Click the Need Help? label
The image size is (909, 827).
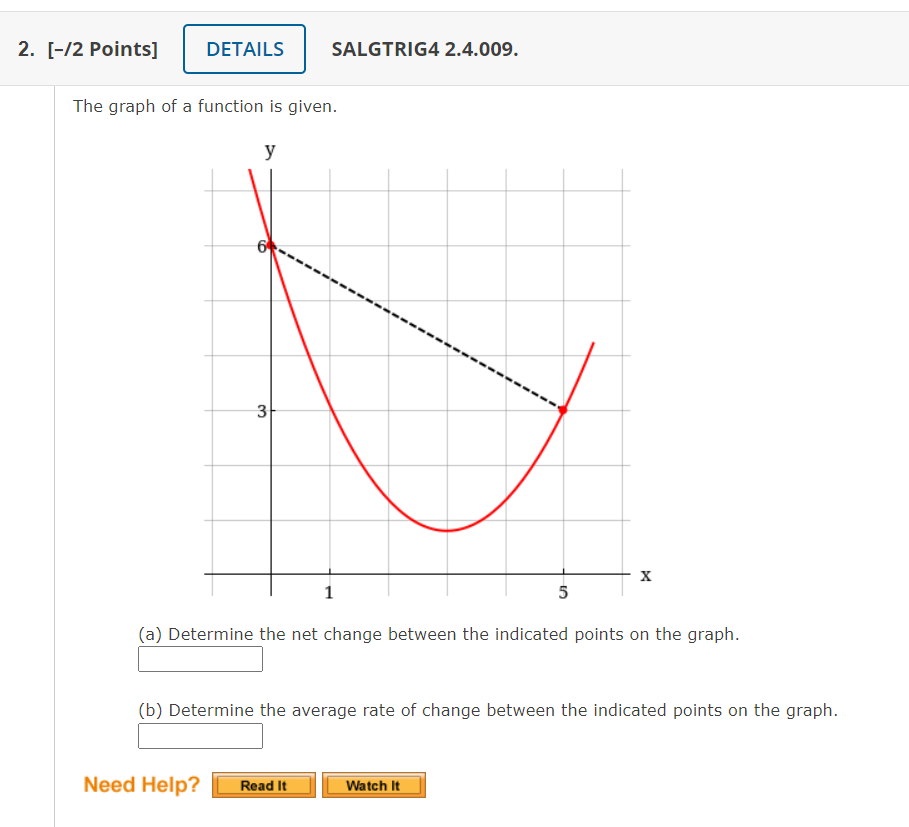(140, 784)
